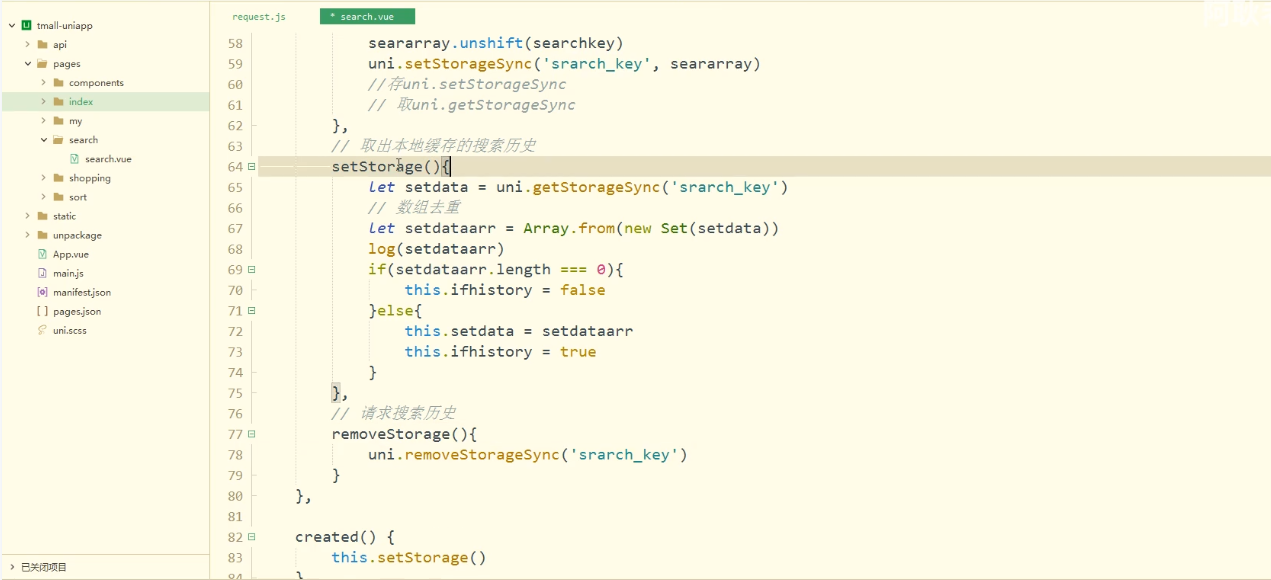The width and height of the screenshot is (1271, 580).
Task: Click the comment '// 请求搜索历史'
Action: (x=394, y=413)
